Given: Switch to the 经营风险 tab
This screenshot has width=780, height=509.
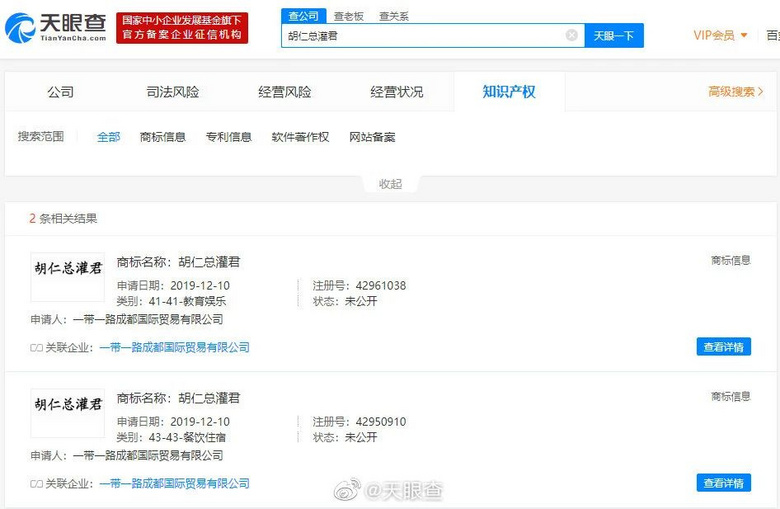Looking at the screenshot, I should [x=285, y=92].
